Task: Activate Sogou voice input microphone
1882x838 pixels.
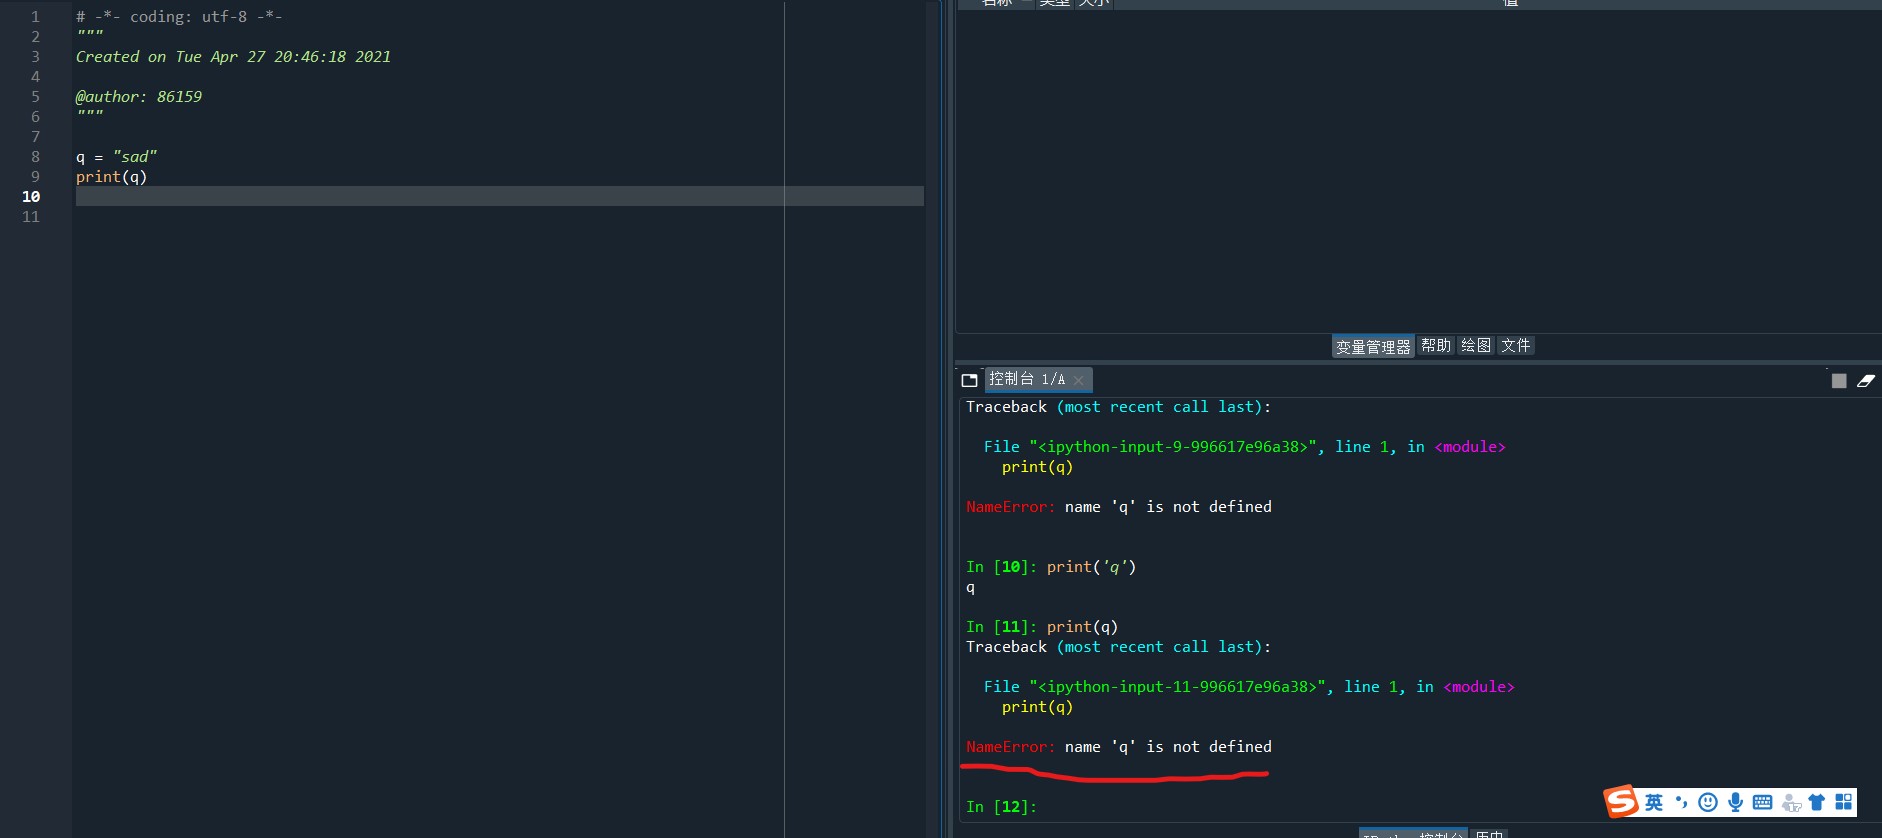Action: 1735,802
